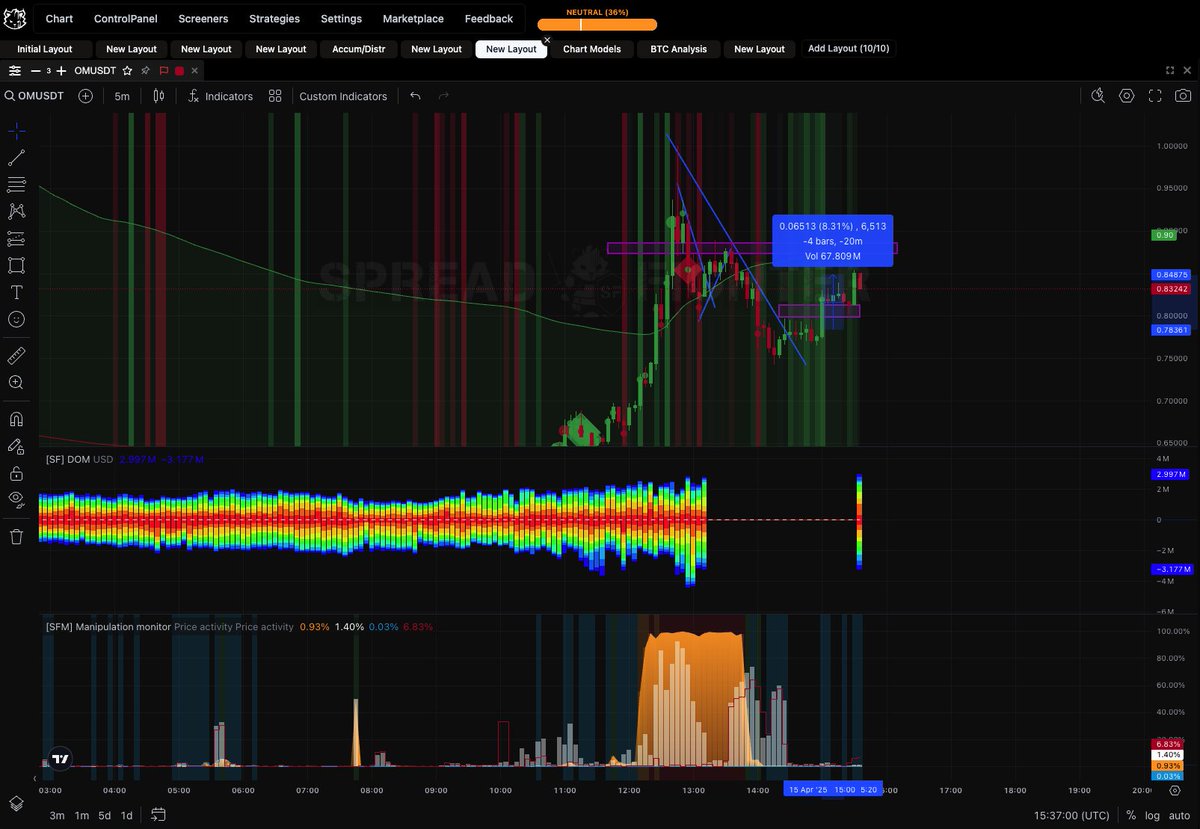Open the Feedback menu item
Viewport: 1200px width, 829px height.
click(488, 18)
